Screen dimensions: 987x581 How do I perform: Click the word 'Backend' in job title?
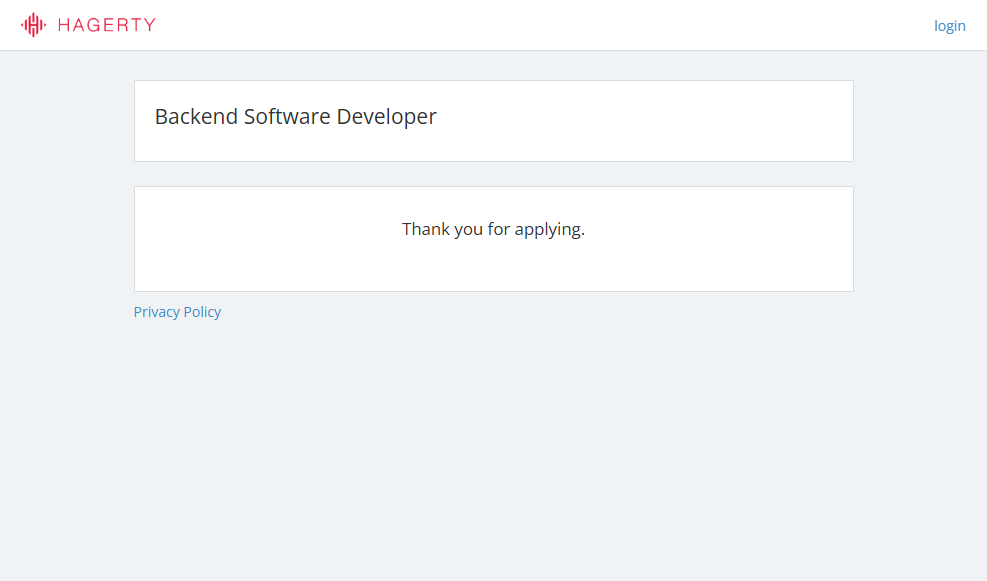[196, 117]
